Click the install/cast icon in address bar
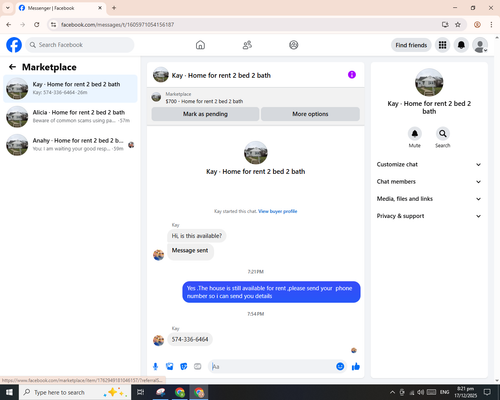The image size is (500, 400). tap(445, 24)
